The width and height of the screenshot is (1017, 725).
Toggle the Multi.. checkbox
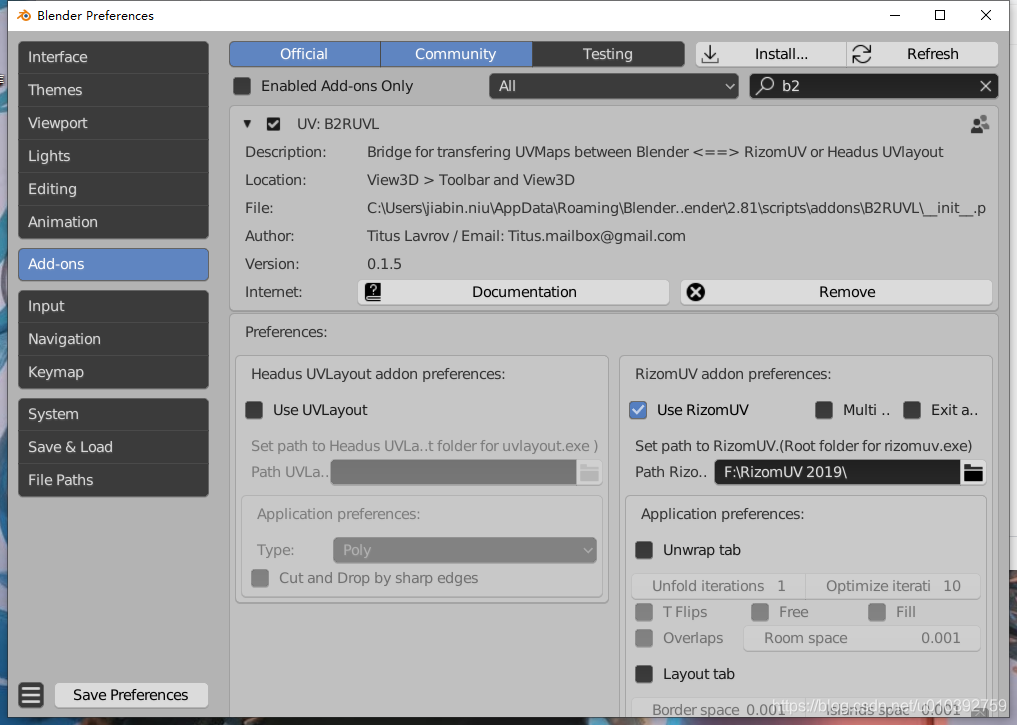coord(824,410)
